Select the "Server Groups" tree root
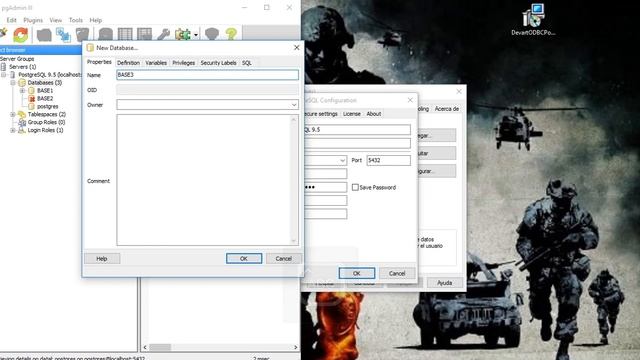This screenshot has width=640, height=360. [x=17, y=59]
